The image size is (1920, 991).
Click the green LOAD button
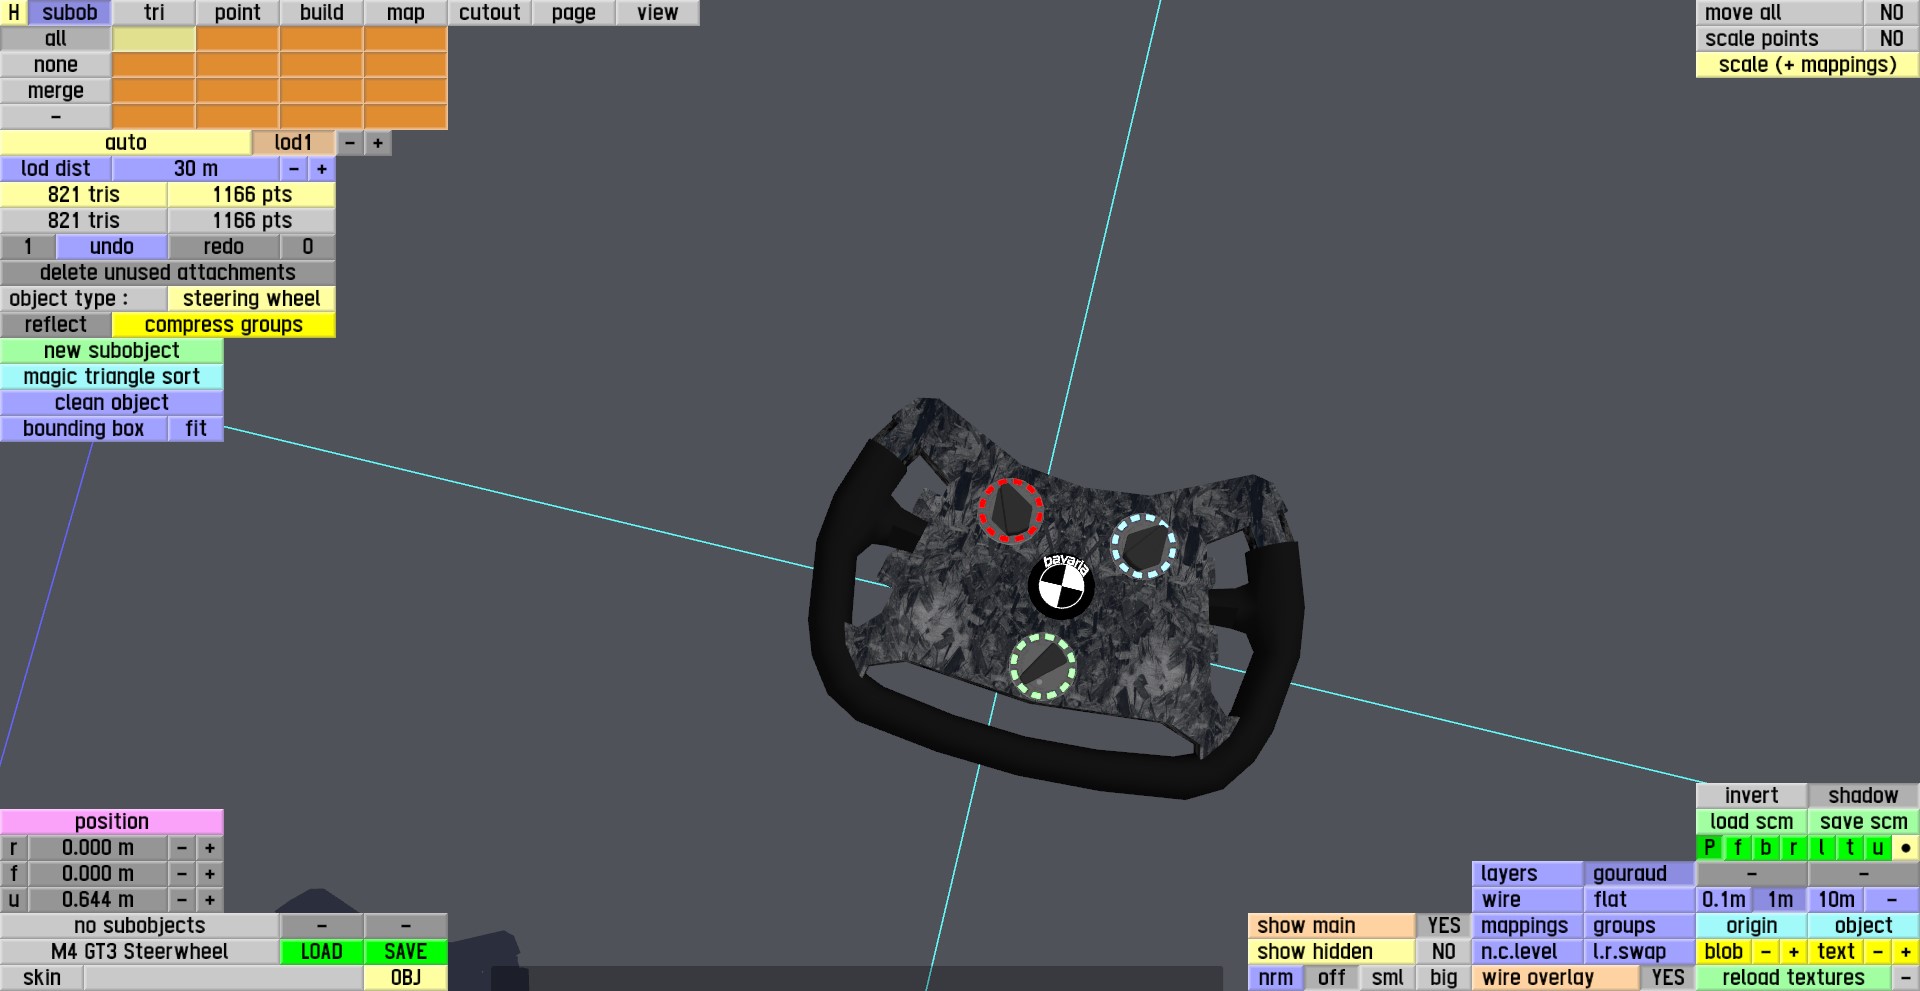pos(322,952)
